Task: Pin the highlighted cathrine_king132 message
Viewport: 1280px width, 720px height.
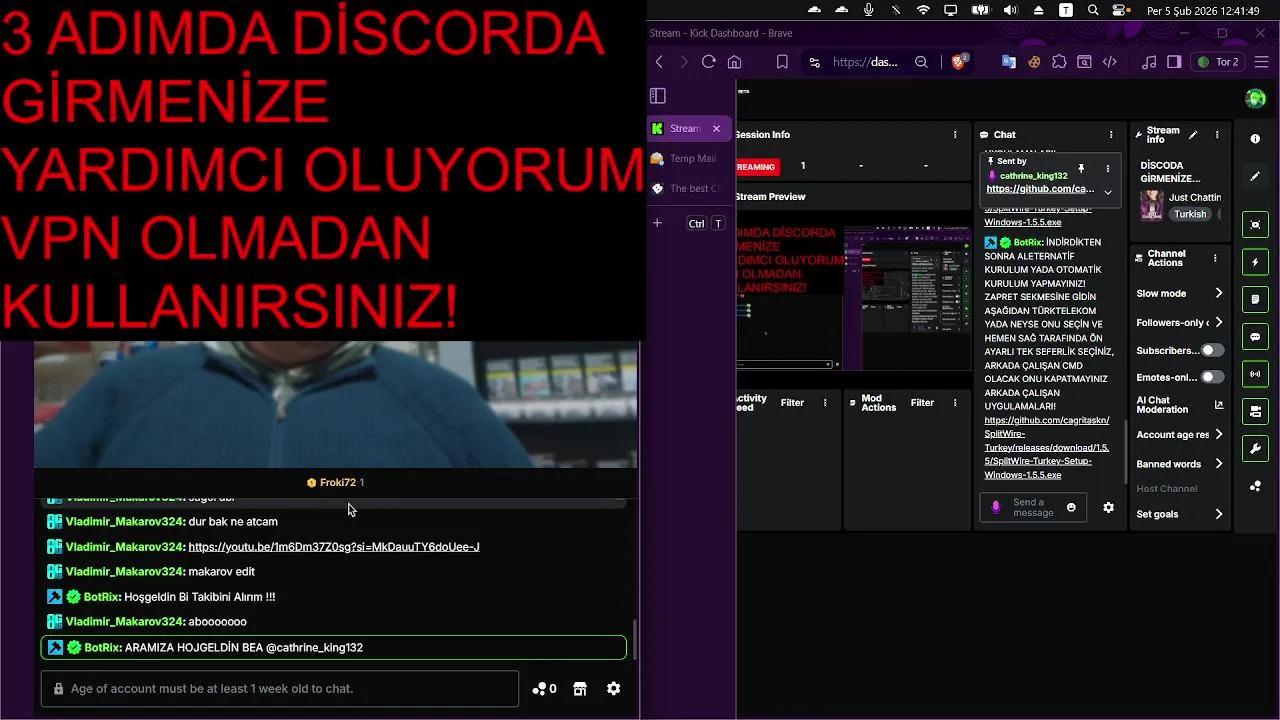Action: coord(1082,169)
